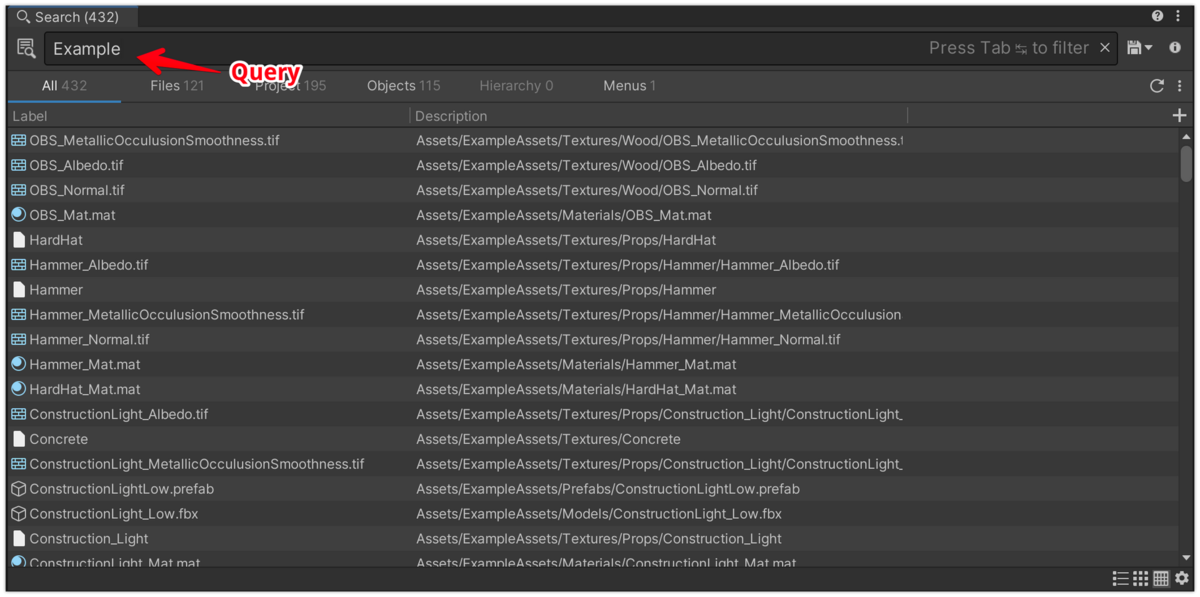
Task: Sort results by the Label column header
Action: [x=29, y=115]
